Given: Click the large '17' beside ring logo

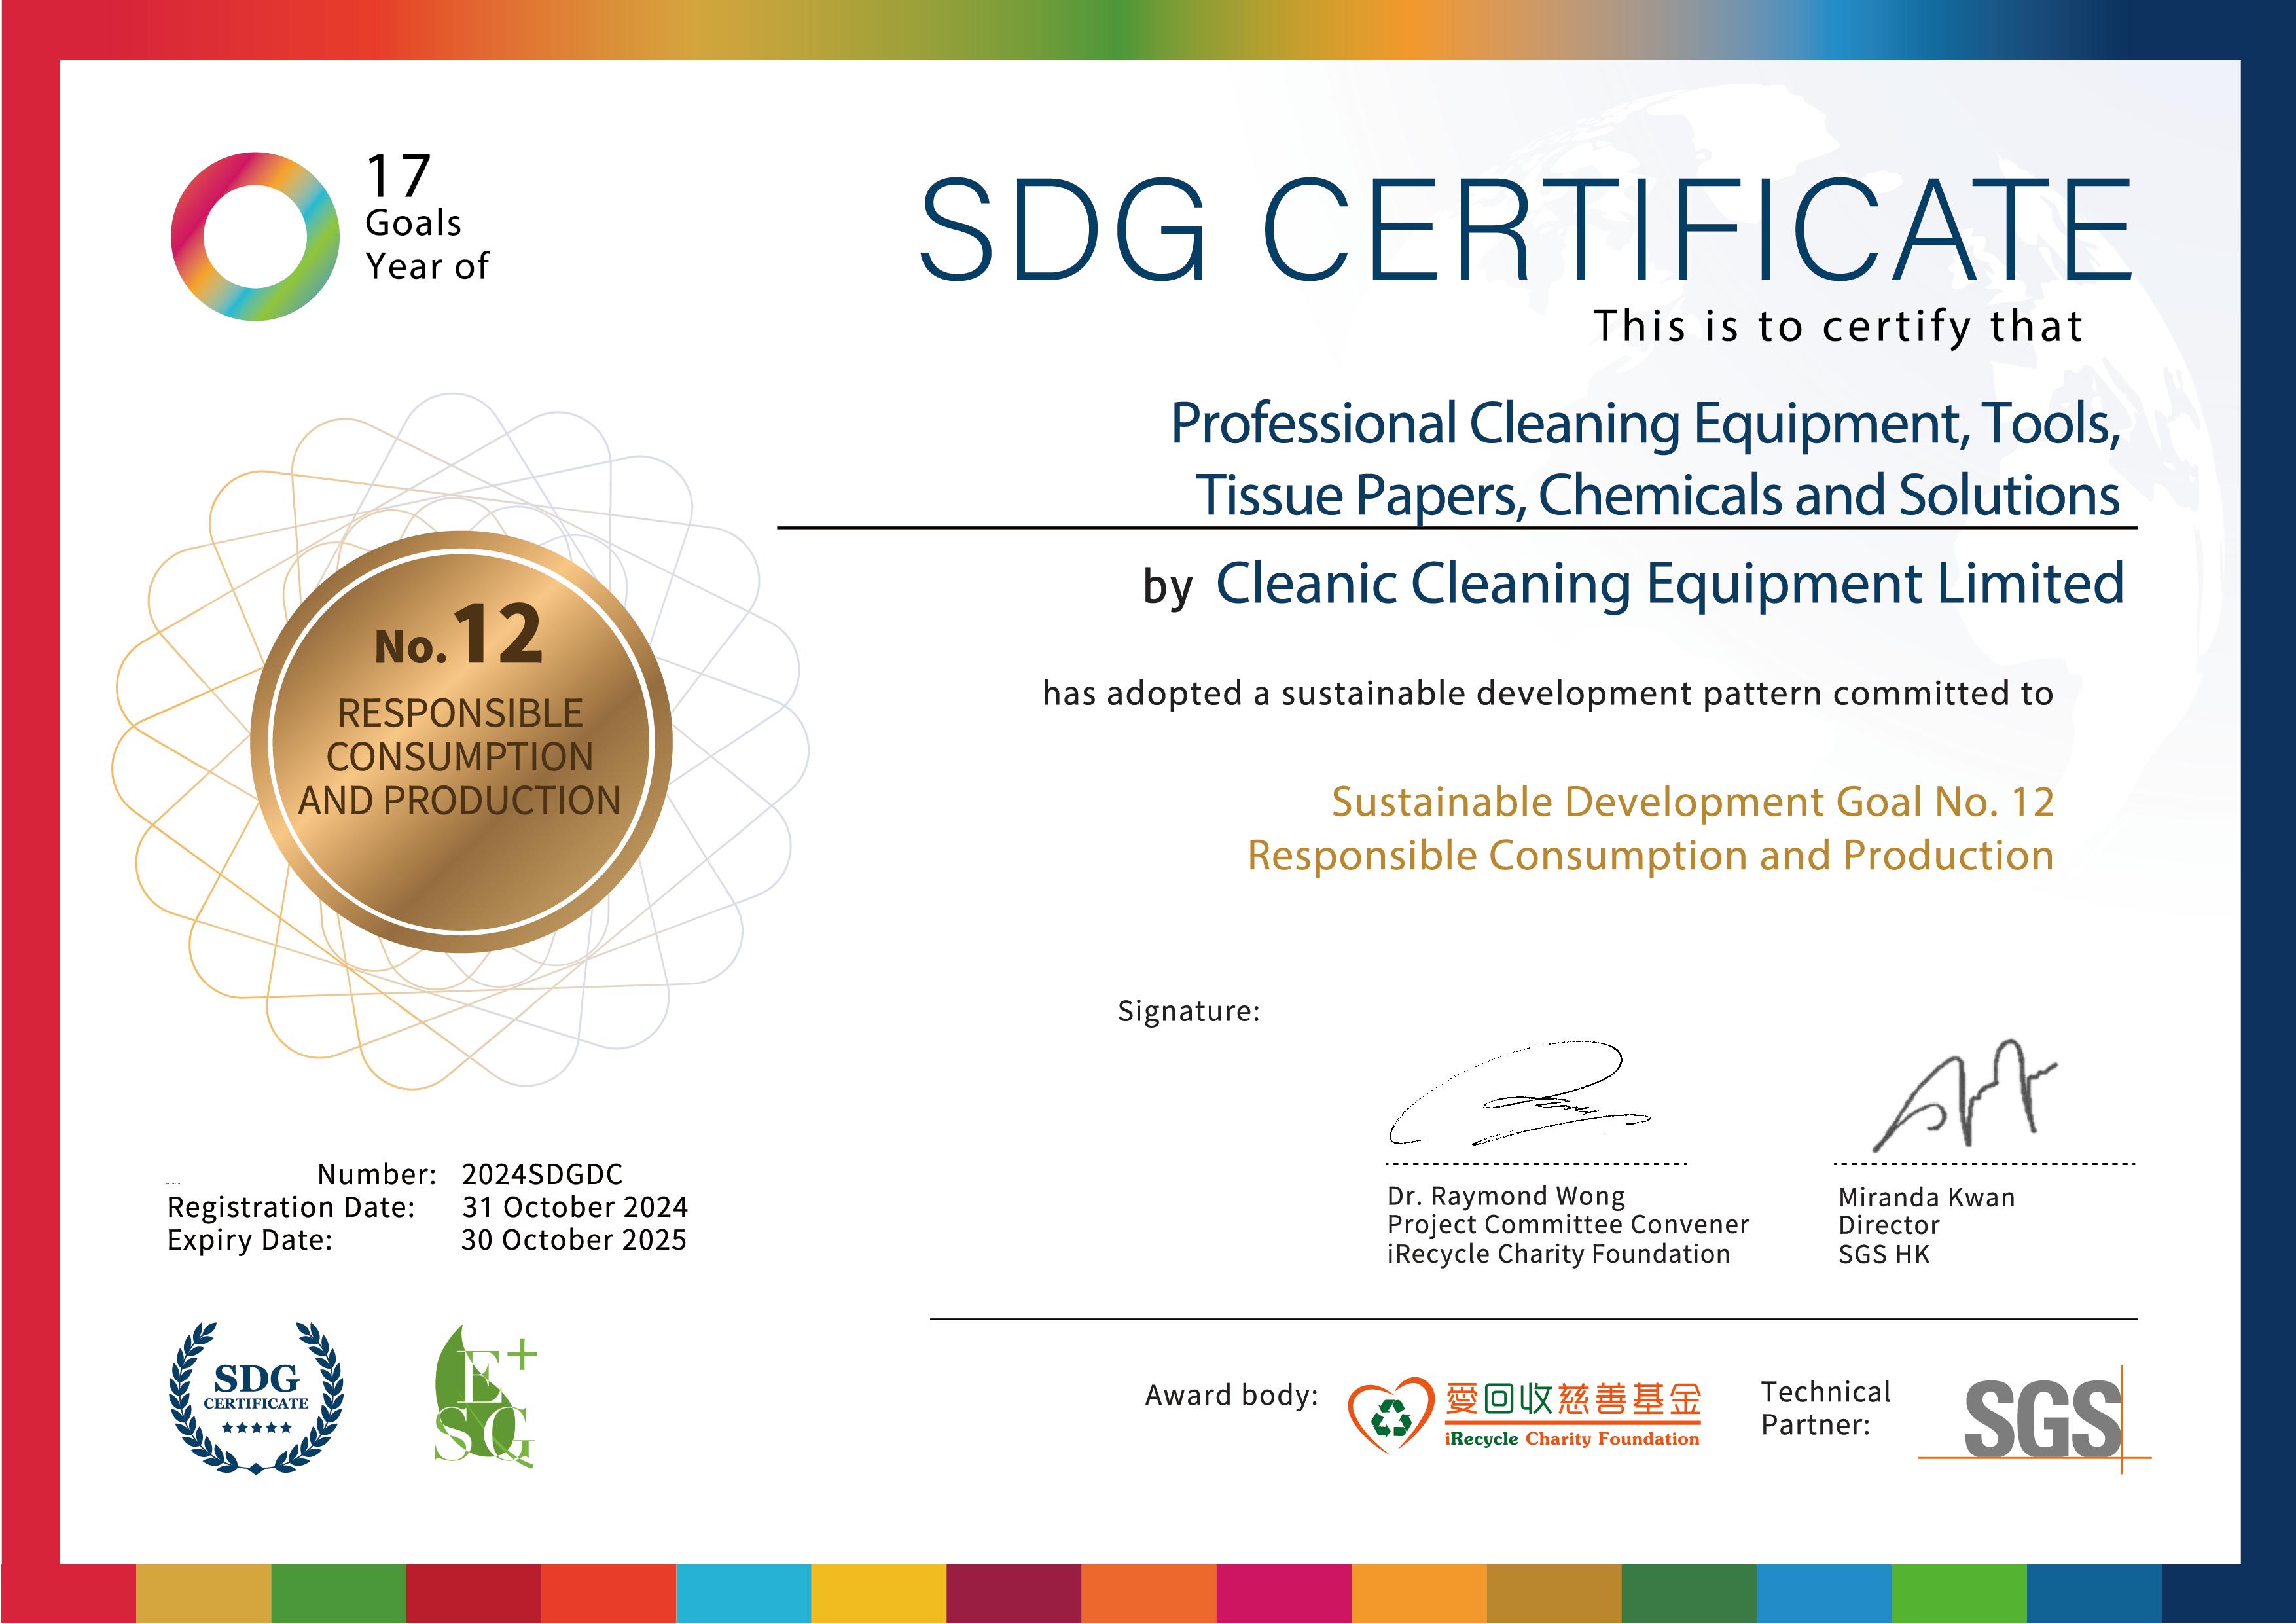Looking at the screenshot, I should pos(398,177).
